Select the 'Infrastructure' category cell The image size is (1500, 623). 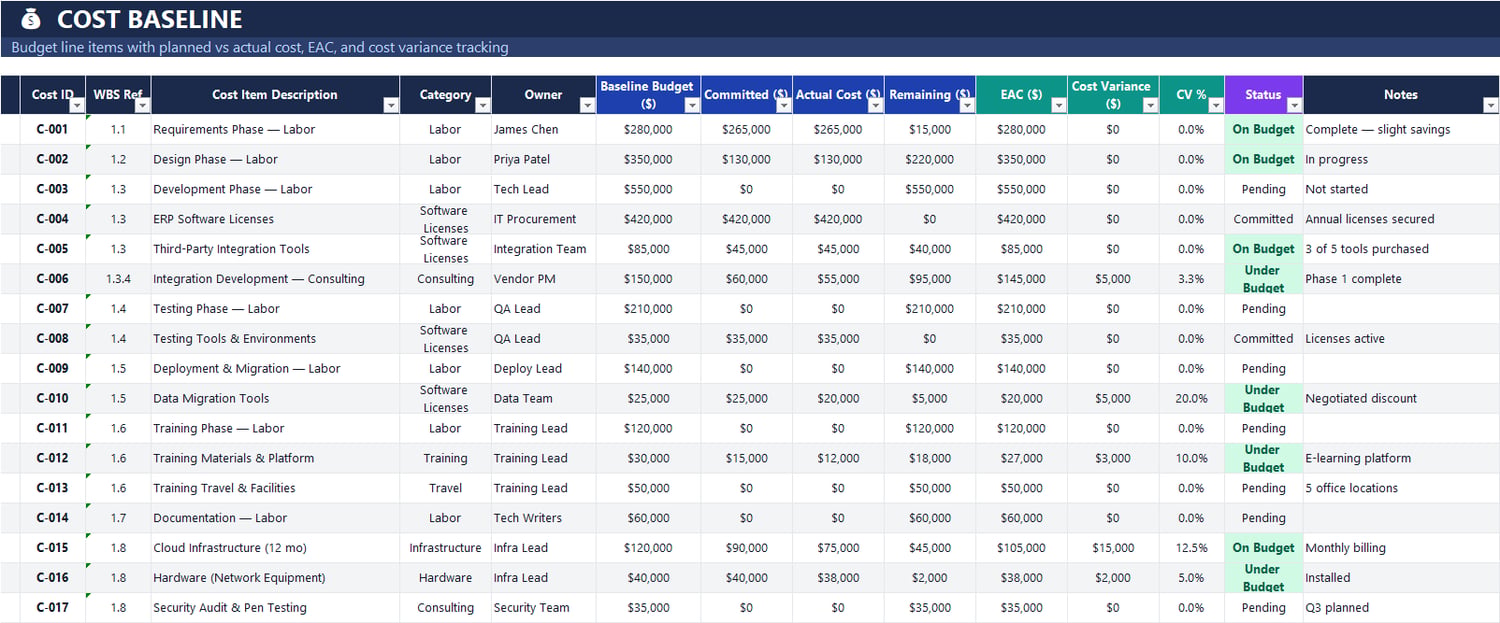click(x=445, y=548)
